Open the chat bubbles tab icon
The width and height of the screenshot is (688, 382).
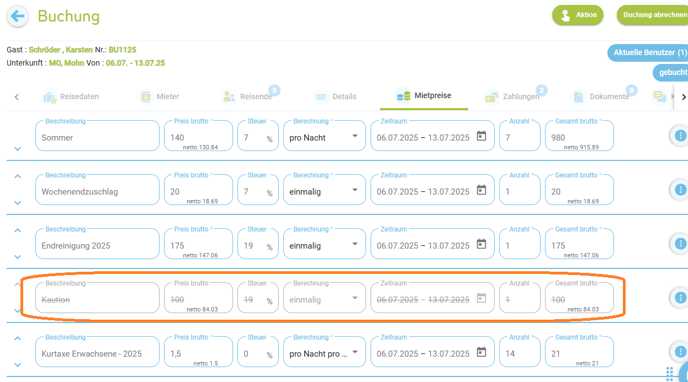click(659, 96)
